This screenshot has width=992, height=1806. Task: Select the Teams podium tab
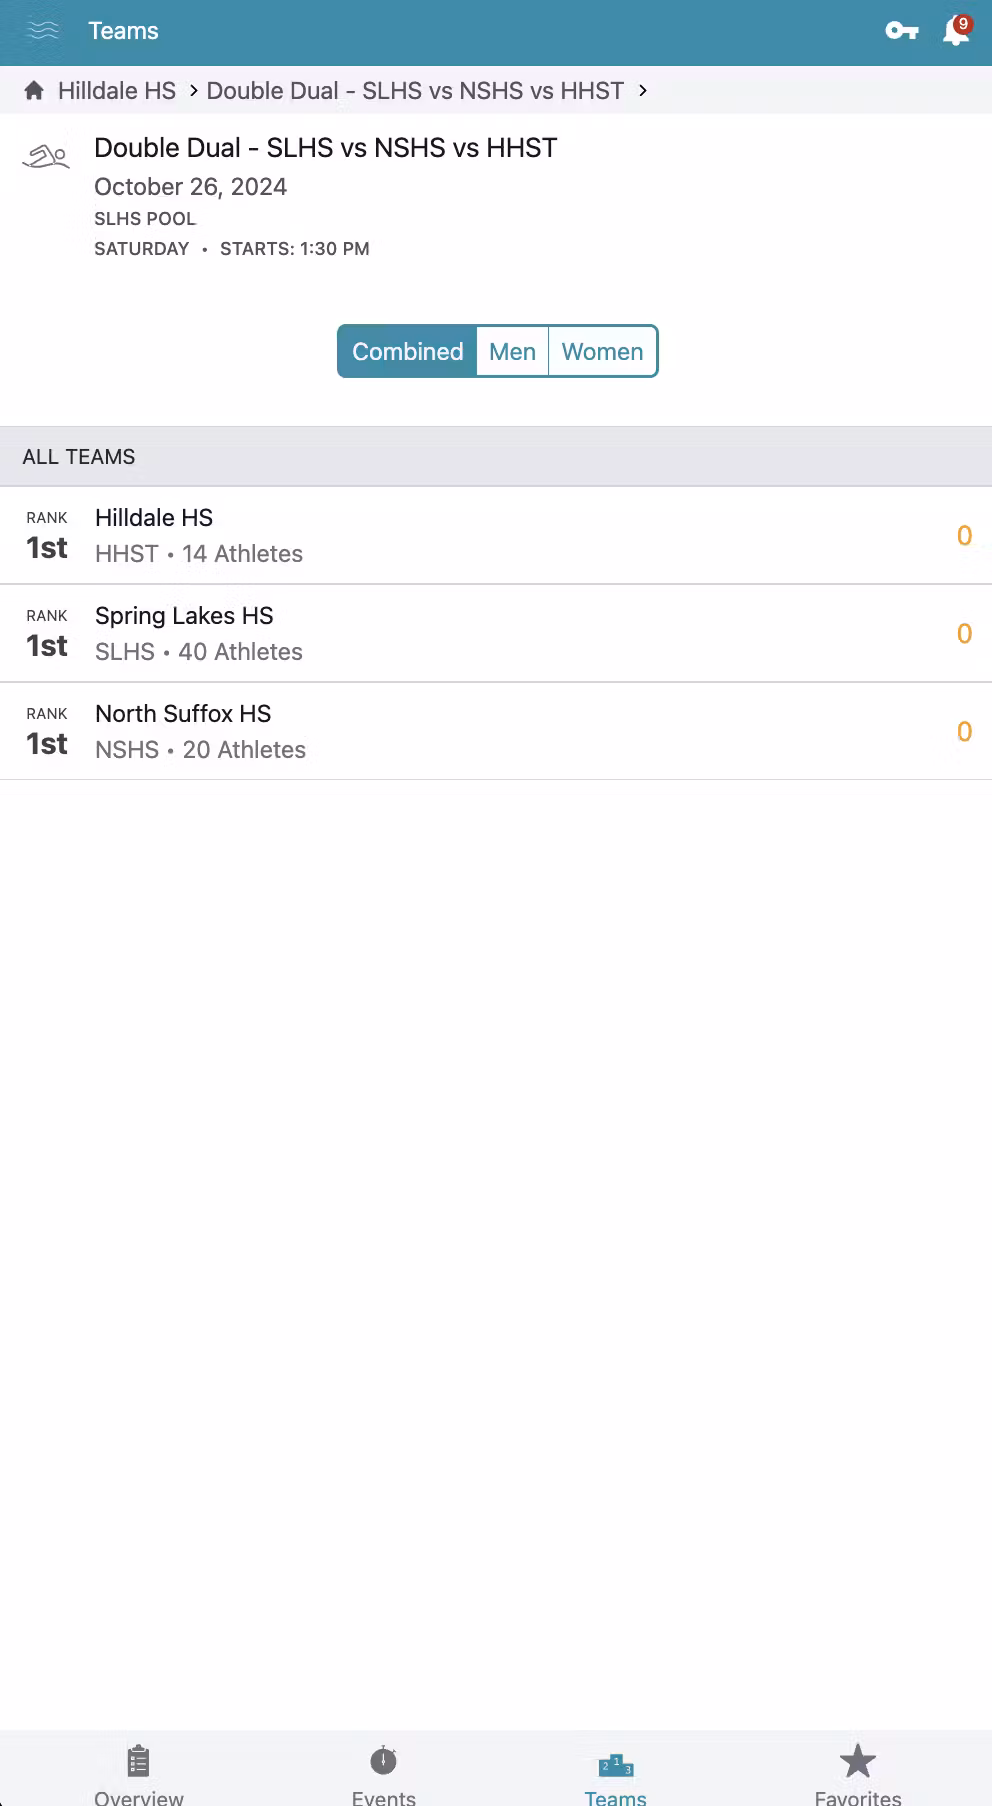(615, 1768)
